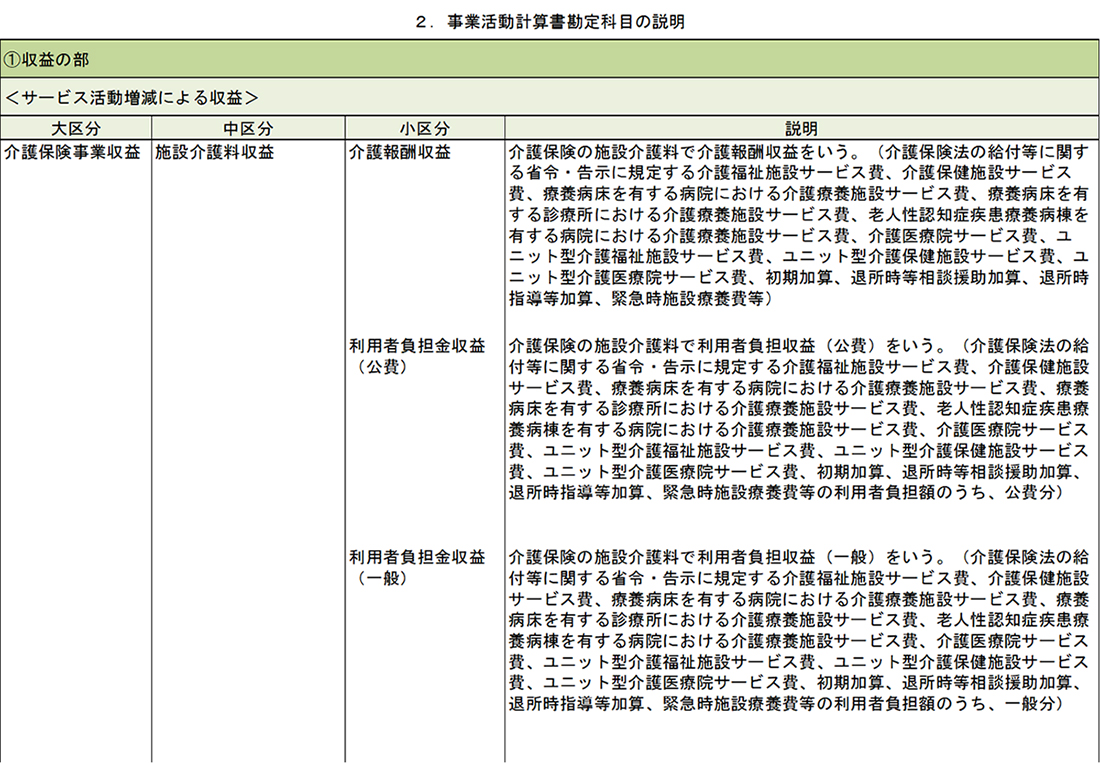Click the "サービス活動増減による収益" subheading row
1100x763 pixels.
[x=132, y=97]
